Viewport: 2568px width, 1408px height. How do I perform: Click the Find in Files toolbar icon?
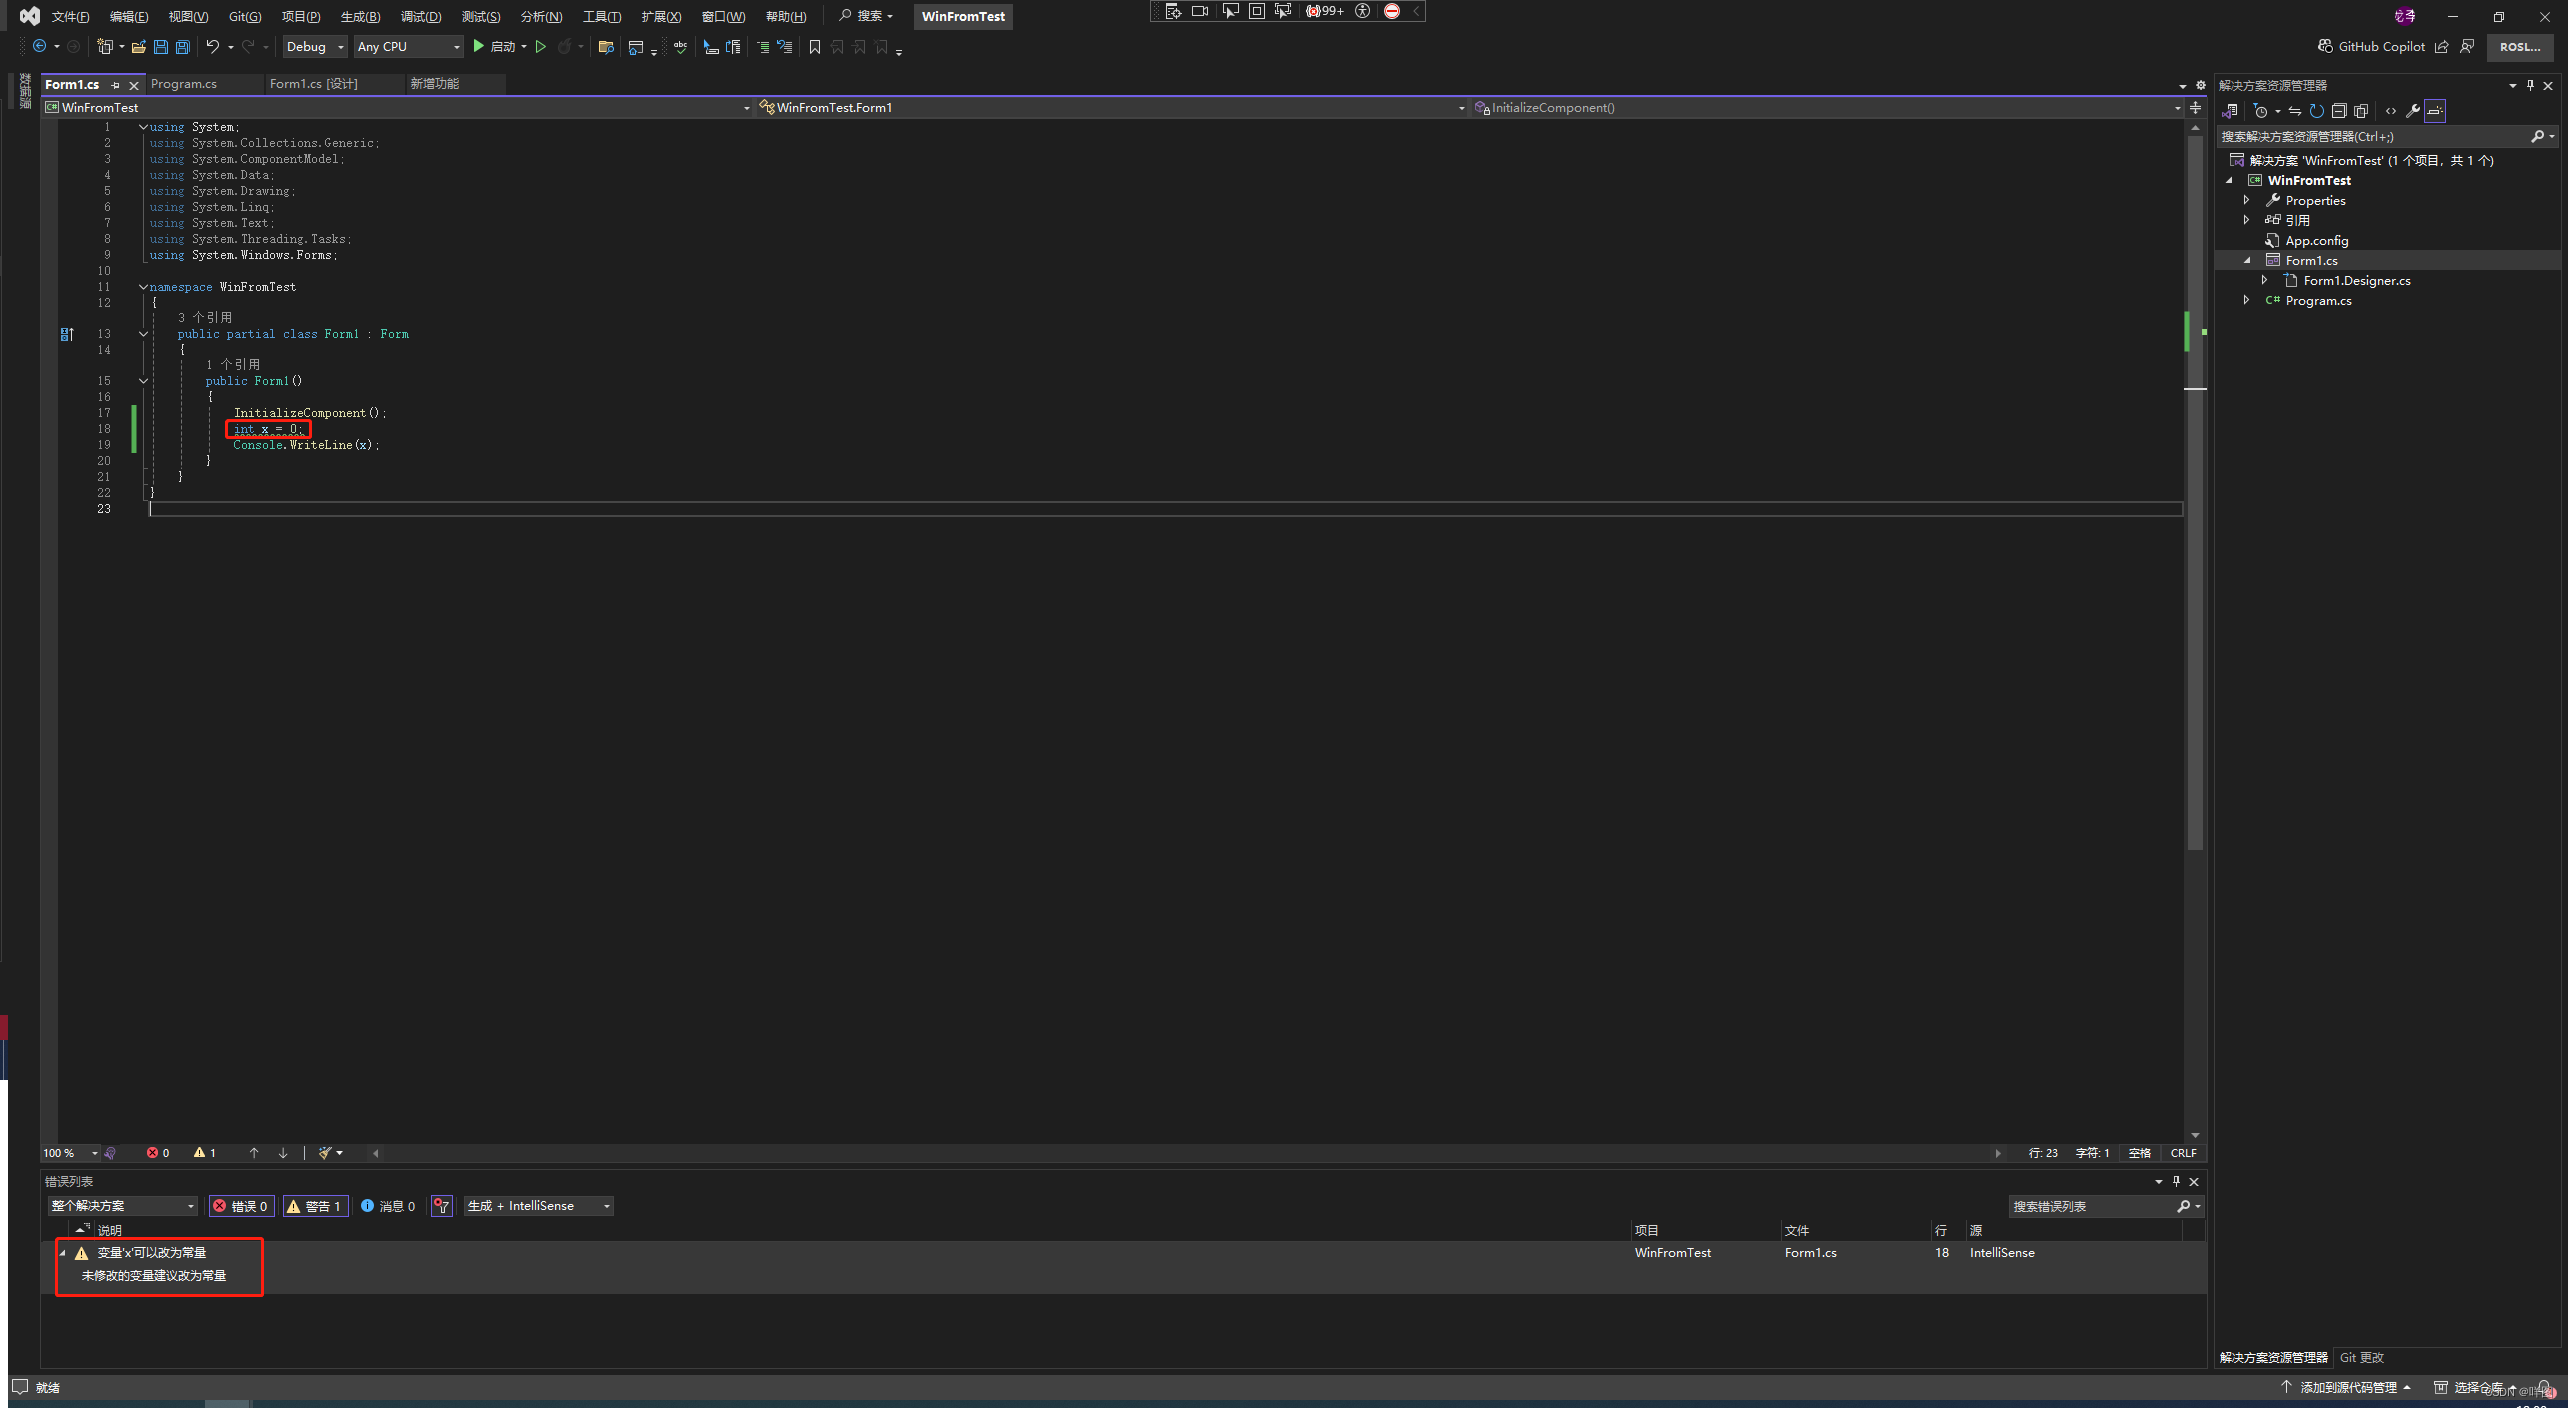click(x=606, y=47)
